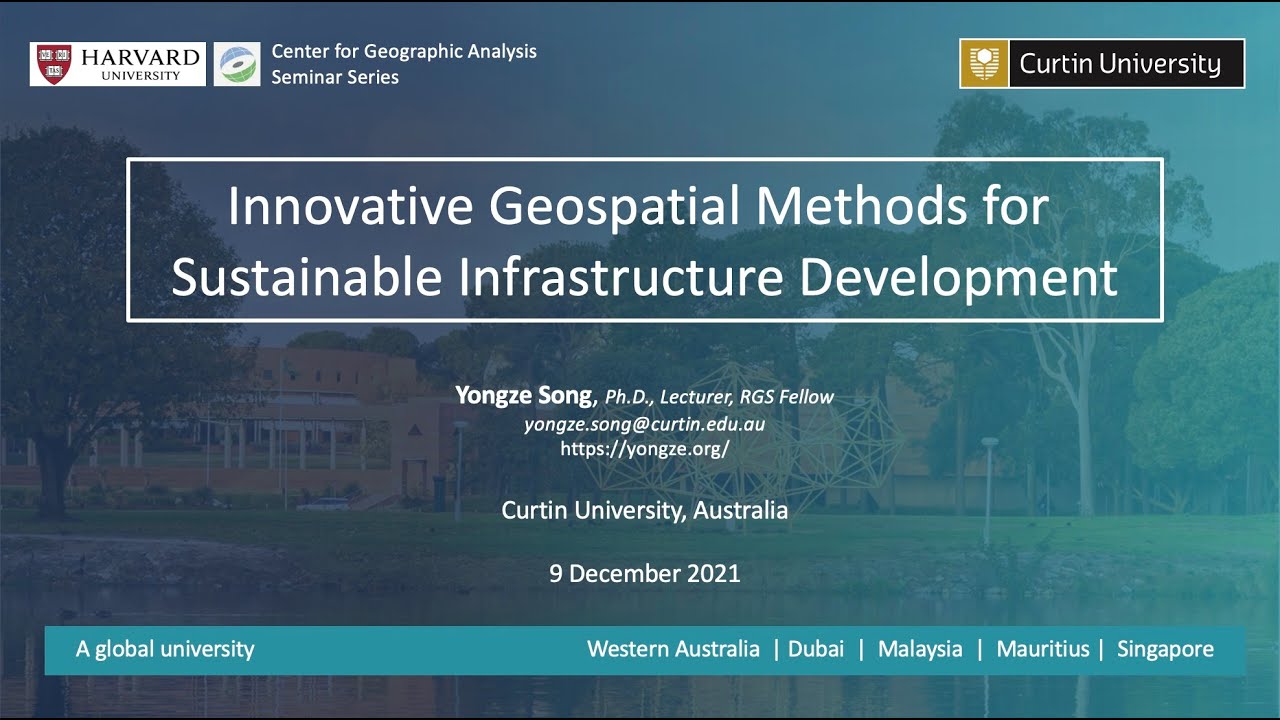The image size is (1280, 720).
Task: Click 'Center for Geographic Analysis' header text
Action: (404, 51)
